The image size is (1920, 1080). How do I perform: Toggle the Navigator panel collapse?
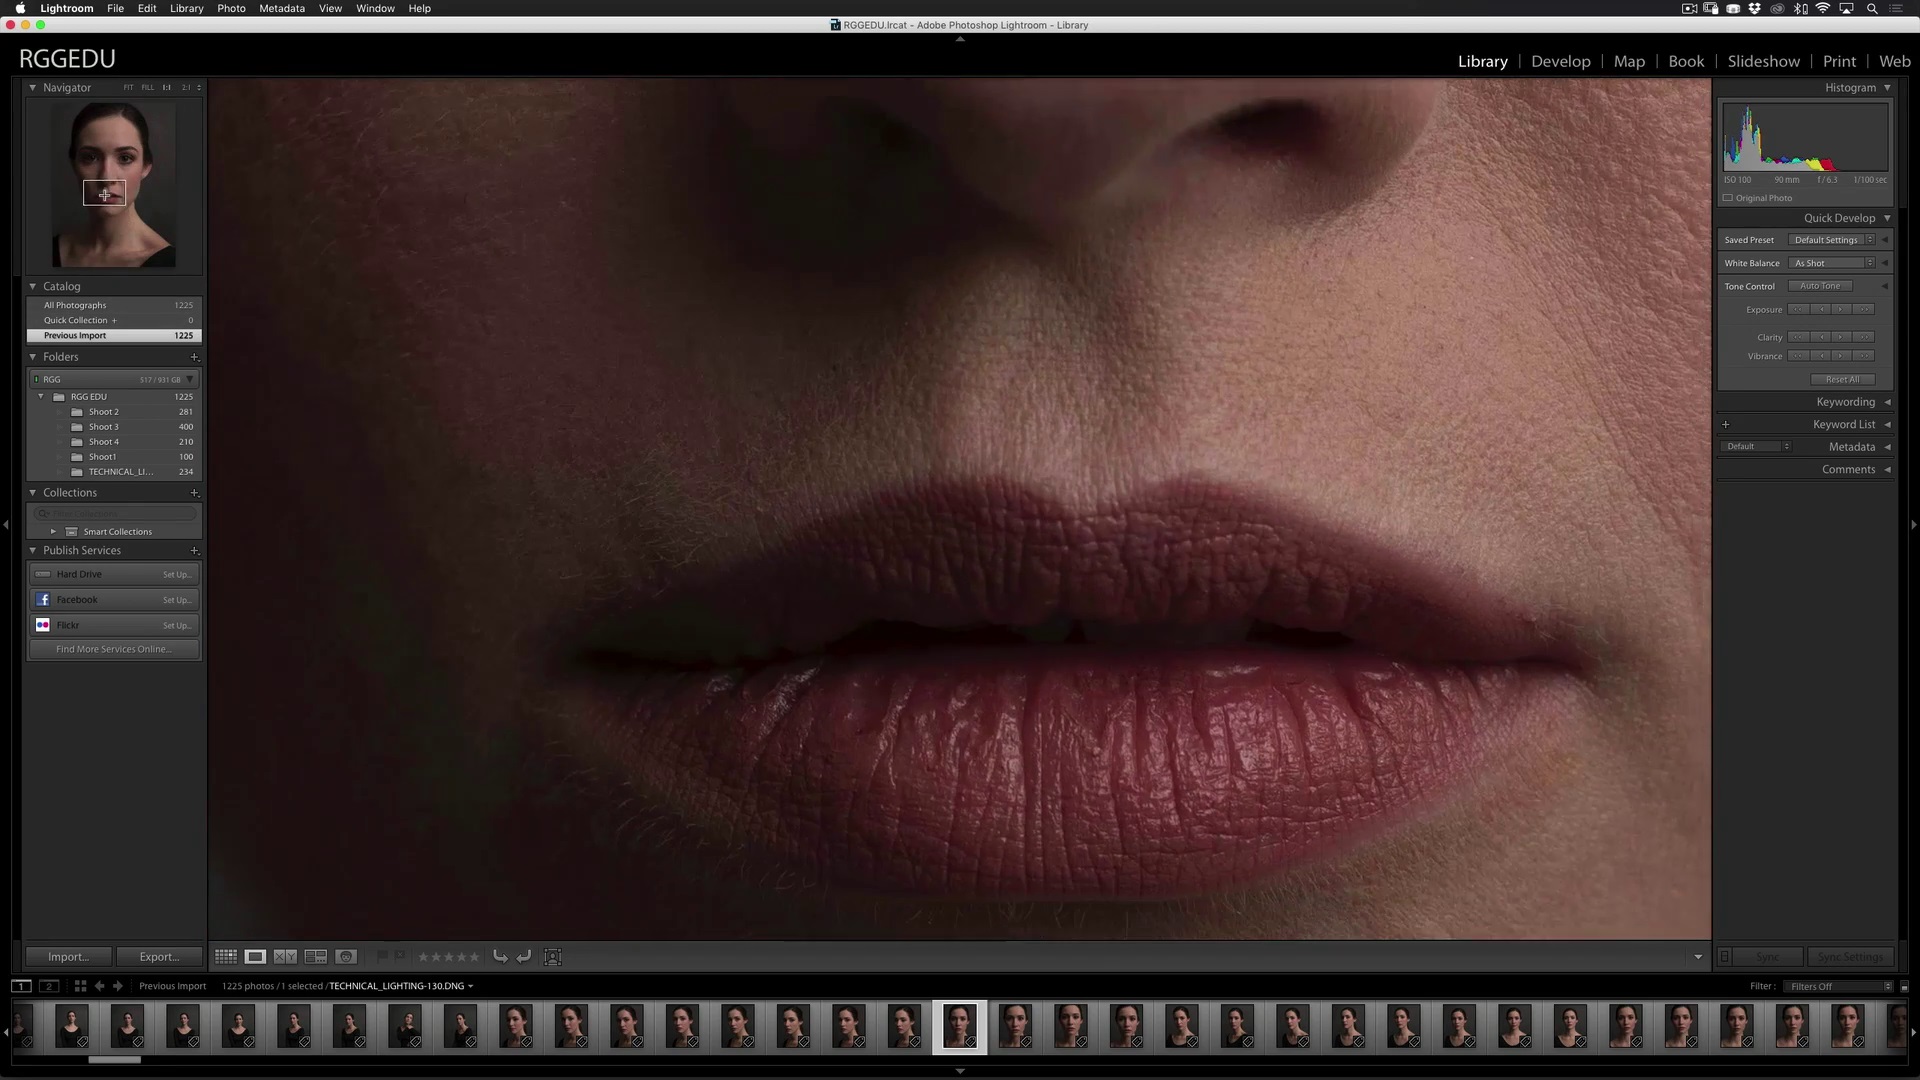pos(32,86)
